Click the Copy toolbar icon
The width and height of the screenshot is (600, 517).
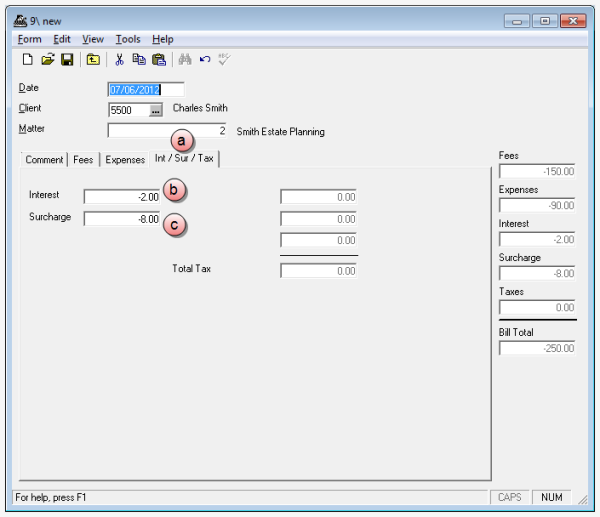click(139, 60)
